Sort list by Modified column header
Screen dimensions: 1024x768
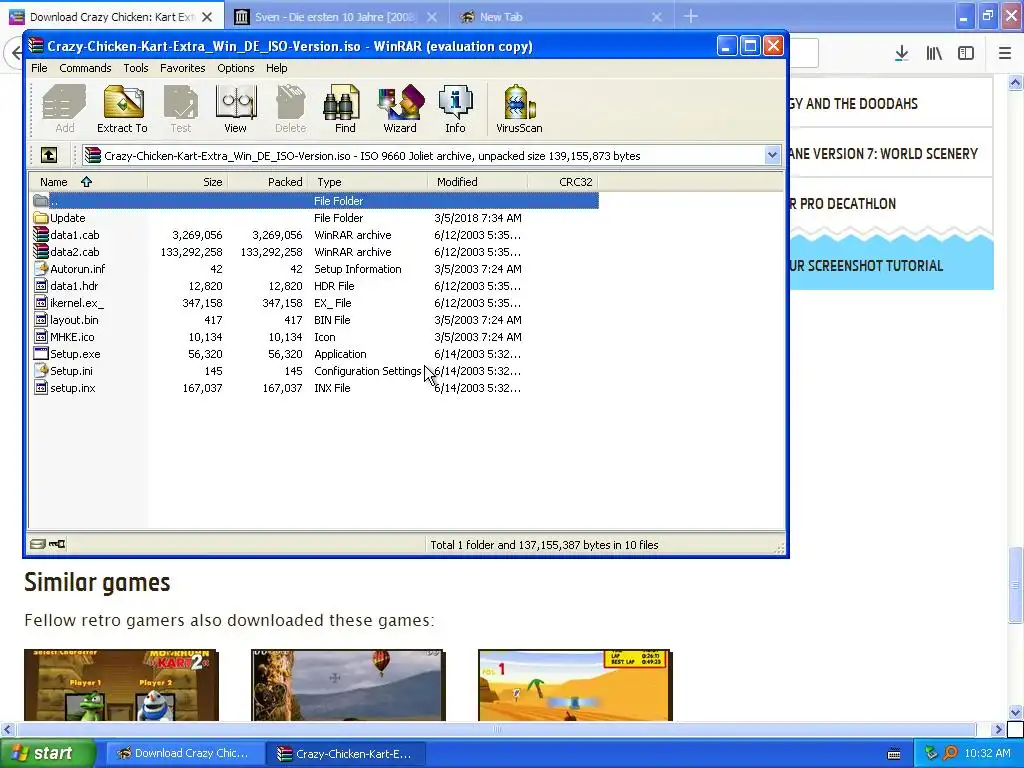(x=477, y=182)
